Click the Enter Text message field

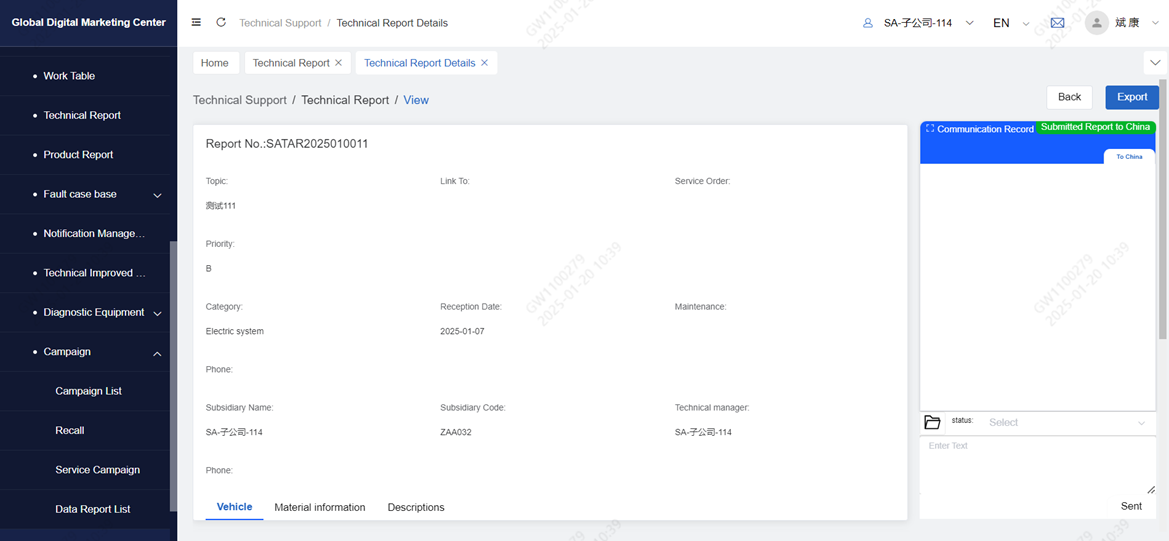[1036, 465]
